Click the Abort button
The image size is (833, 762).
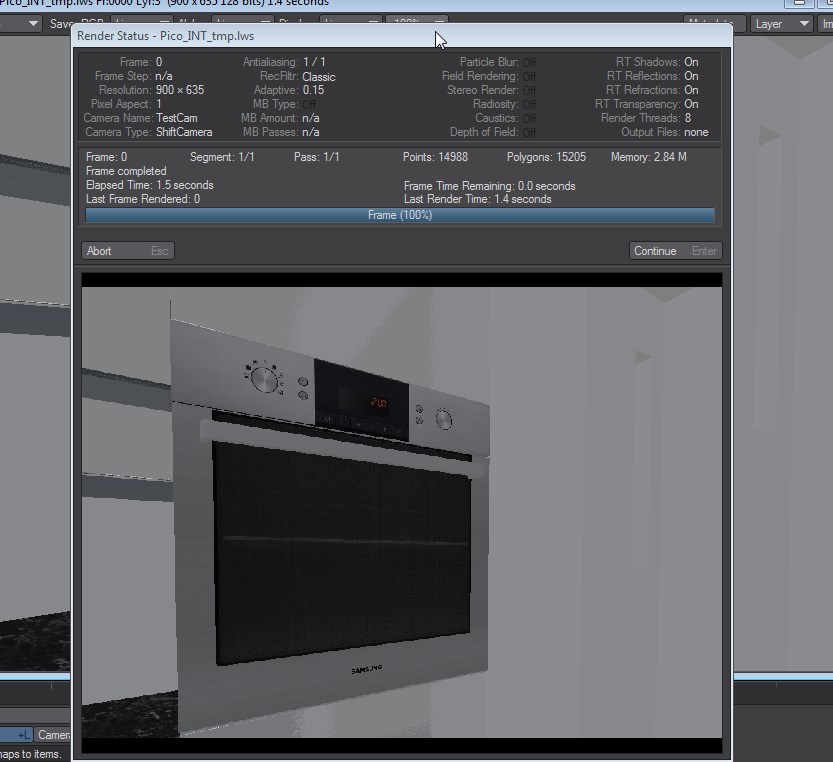tap(127, 251)
